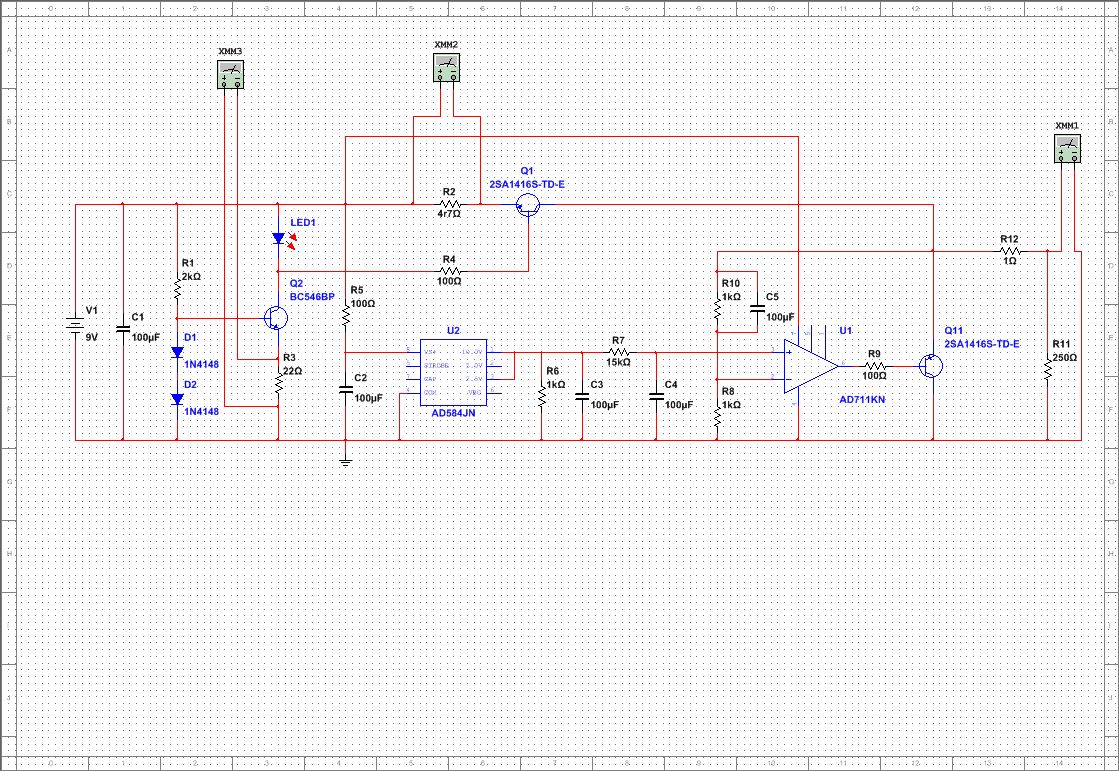Select the D2 diode symbol

(x=177, y=398)
